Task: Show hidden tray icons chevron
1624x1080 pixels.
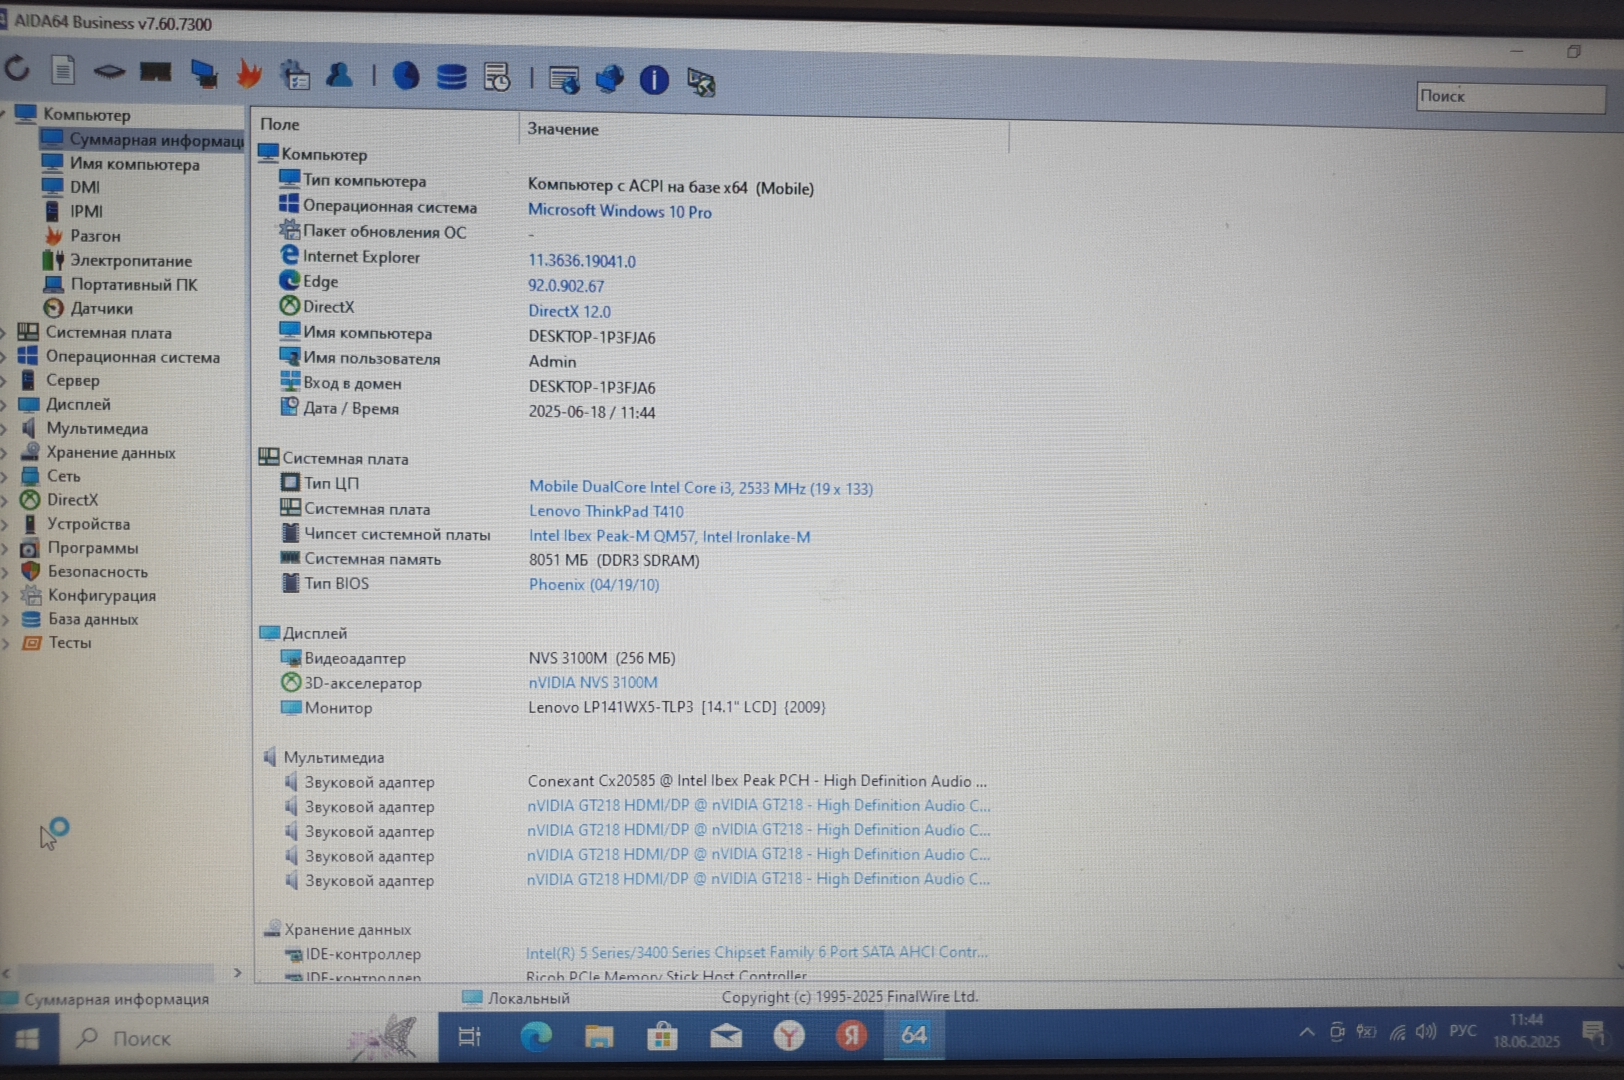Action: coord(1307,1032)
